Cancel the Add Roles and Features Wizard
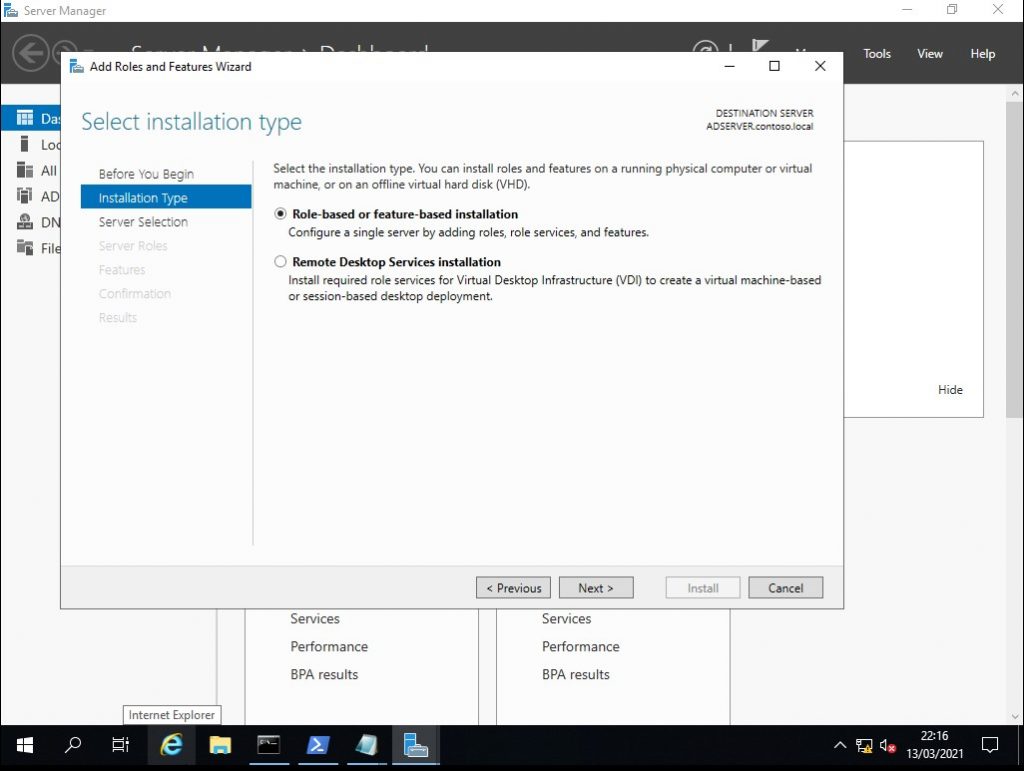The width and height of the screenshot is (1024, 771). (x=785, y=588)
